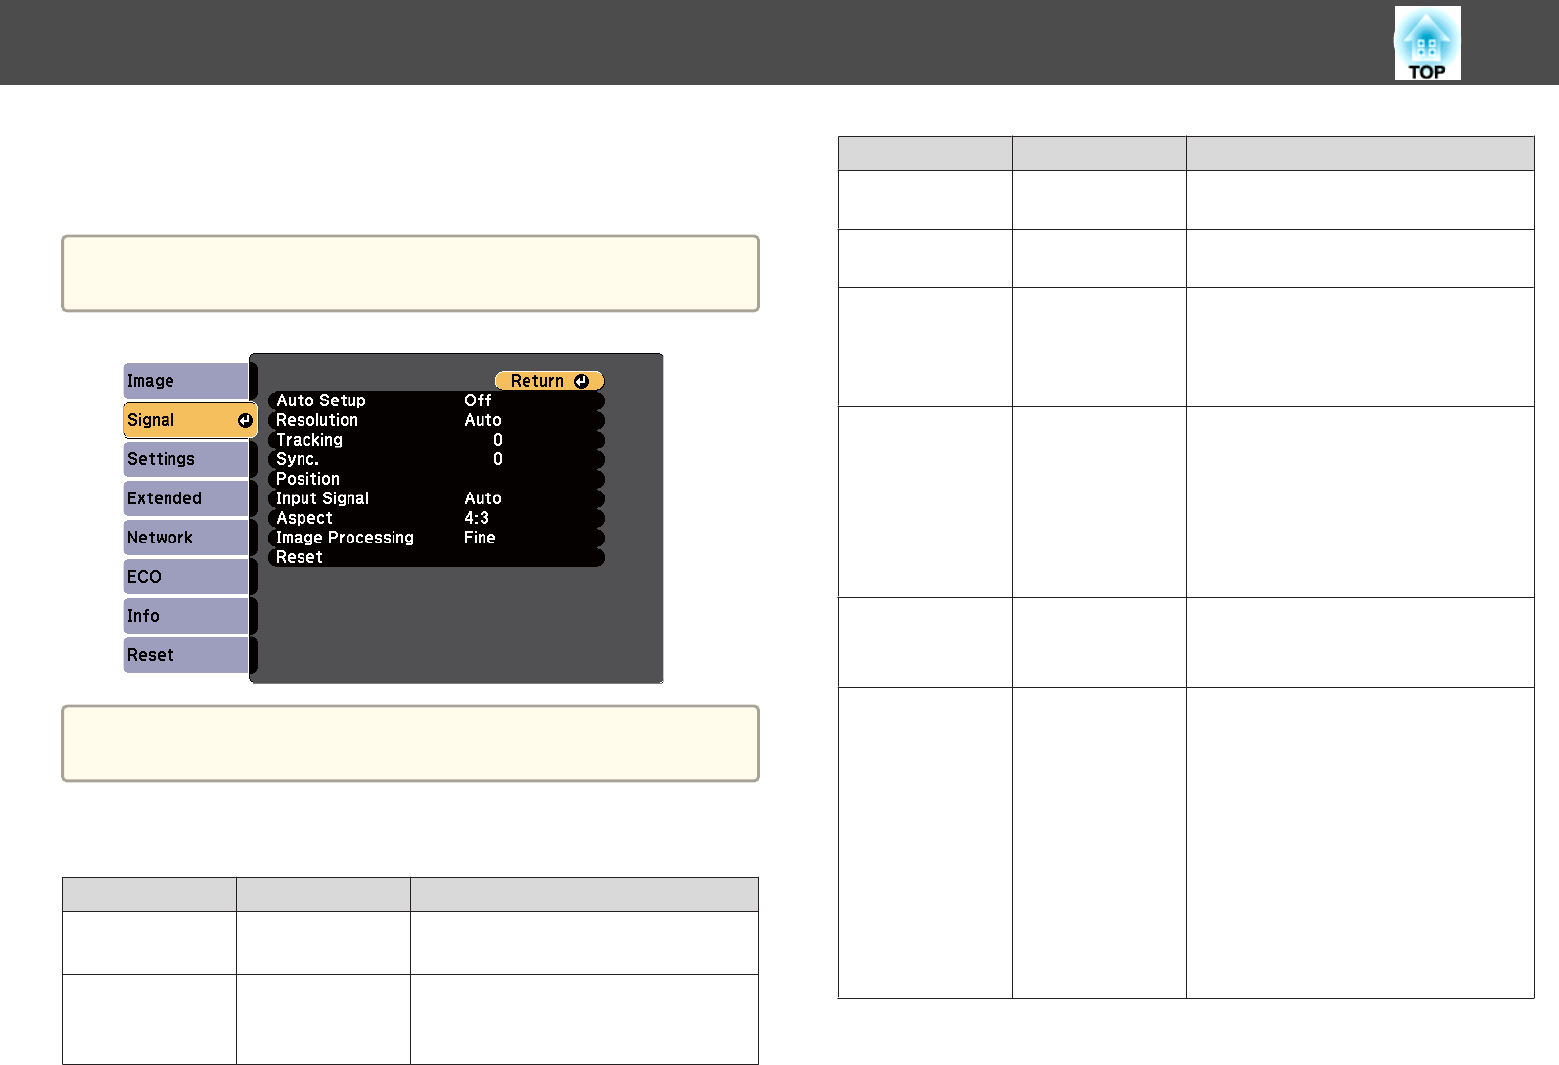
Task: Select the Auto Setup menu row
Action: pos(436,400)
